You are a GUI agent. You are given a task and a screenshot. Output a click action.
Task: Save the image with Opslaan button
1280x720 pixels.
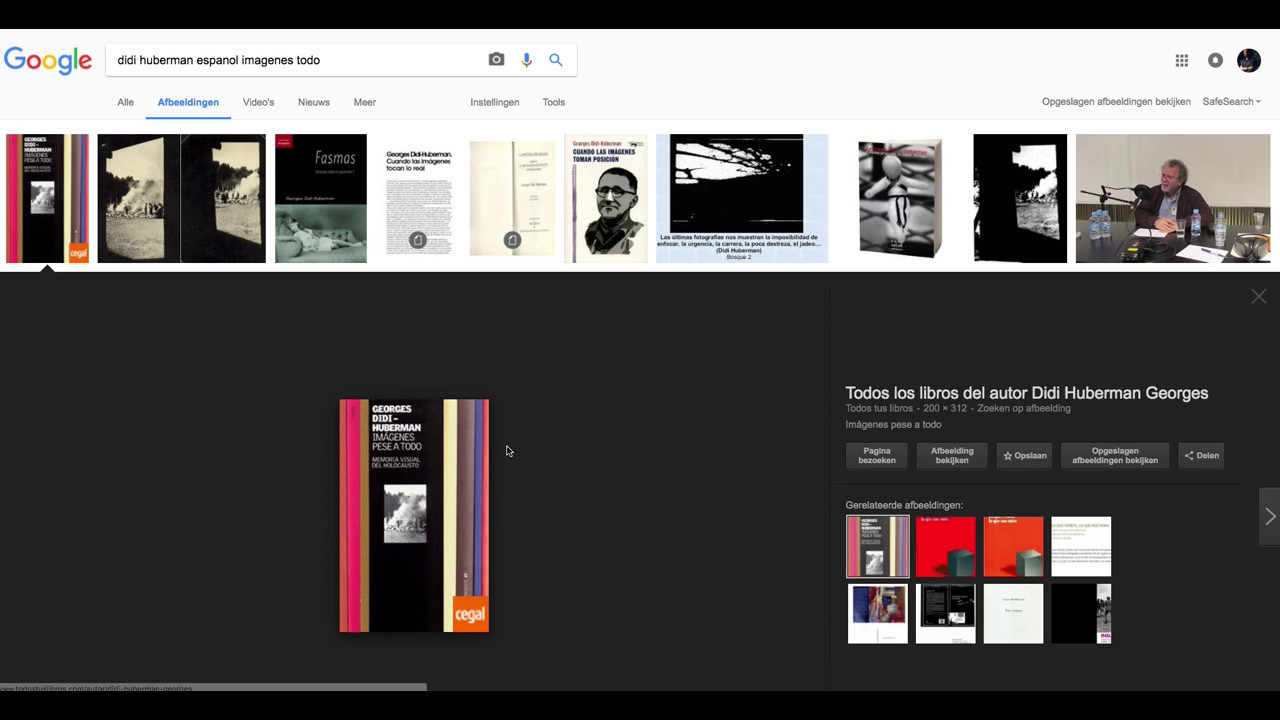pos(1025,456)
